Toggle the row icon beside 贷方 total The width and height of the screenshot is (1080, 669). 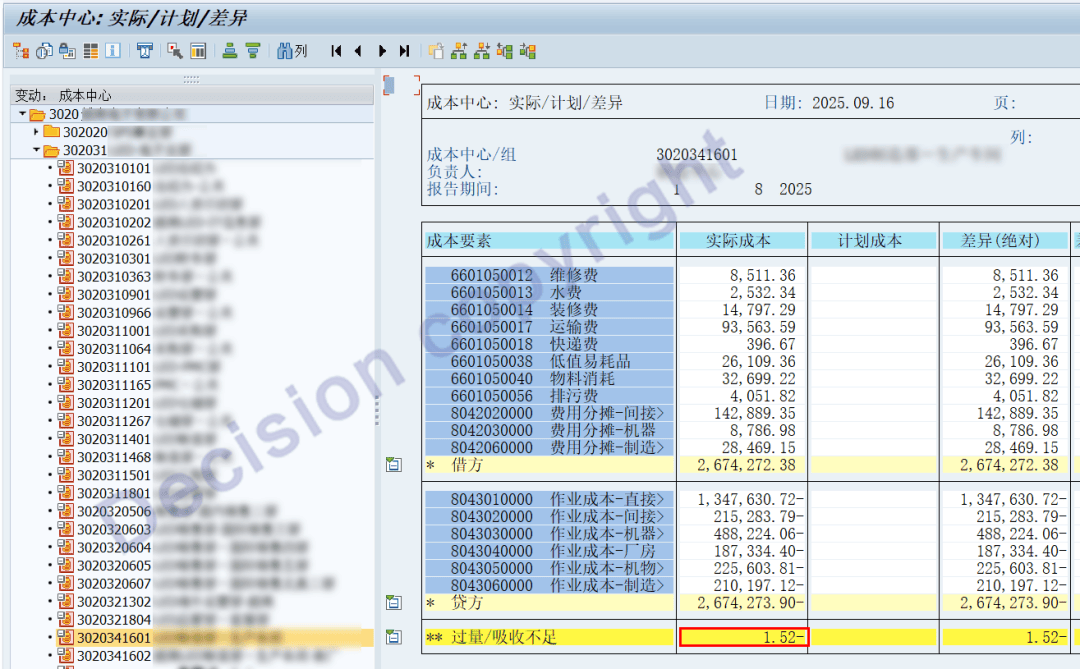[394, 603]
